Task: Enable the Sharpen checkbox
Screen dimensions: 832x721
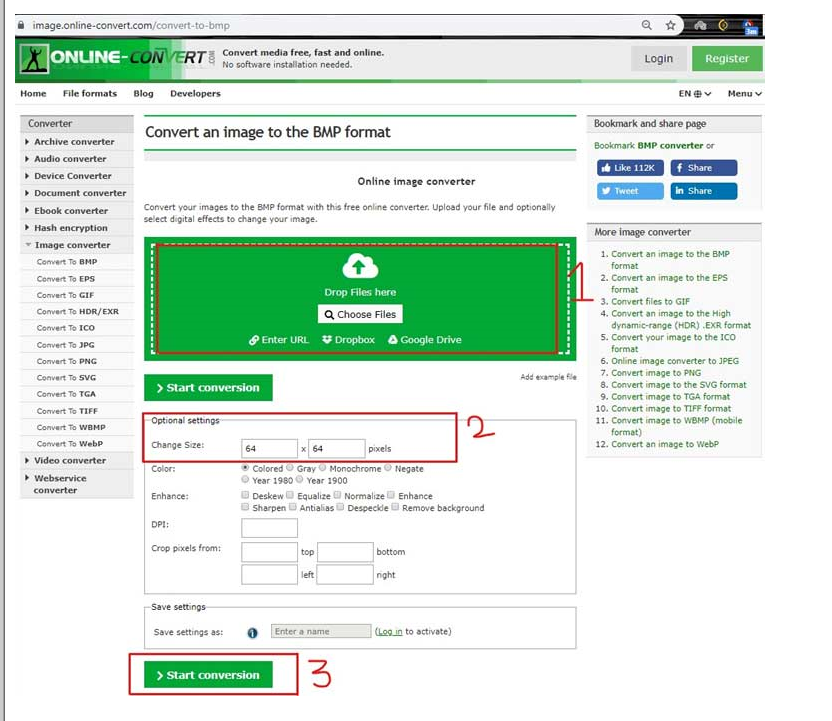Action: [245, 507]
